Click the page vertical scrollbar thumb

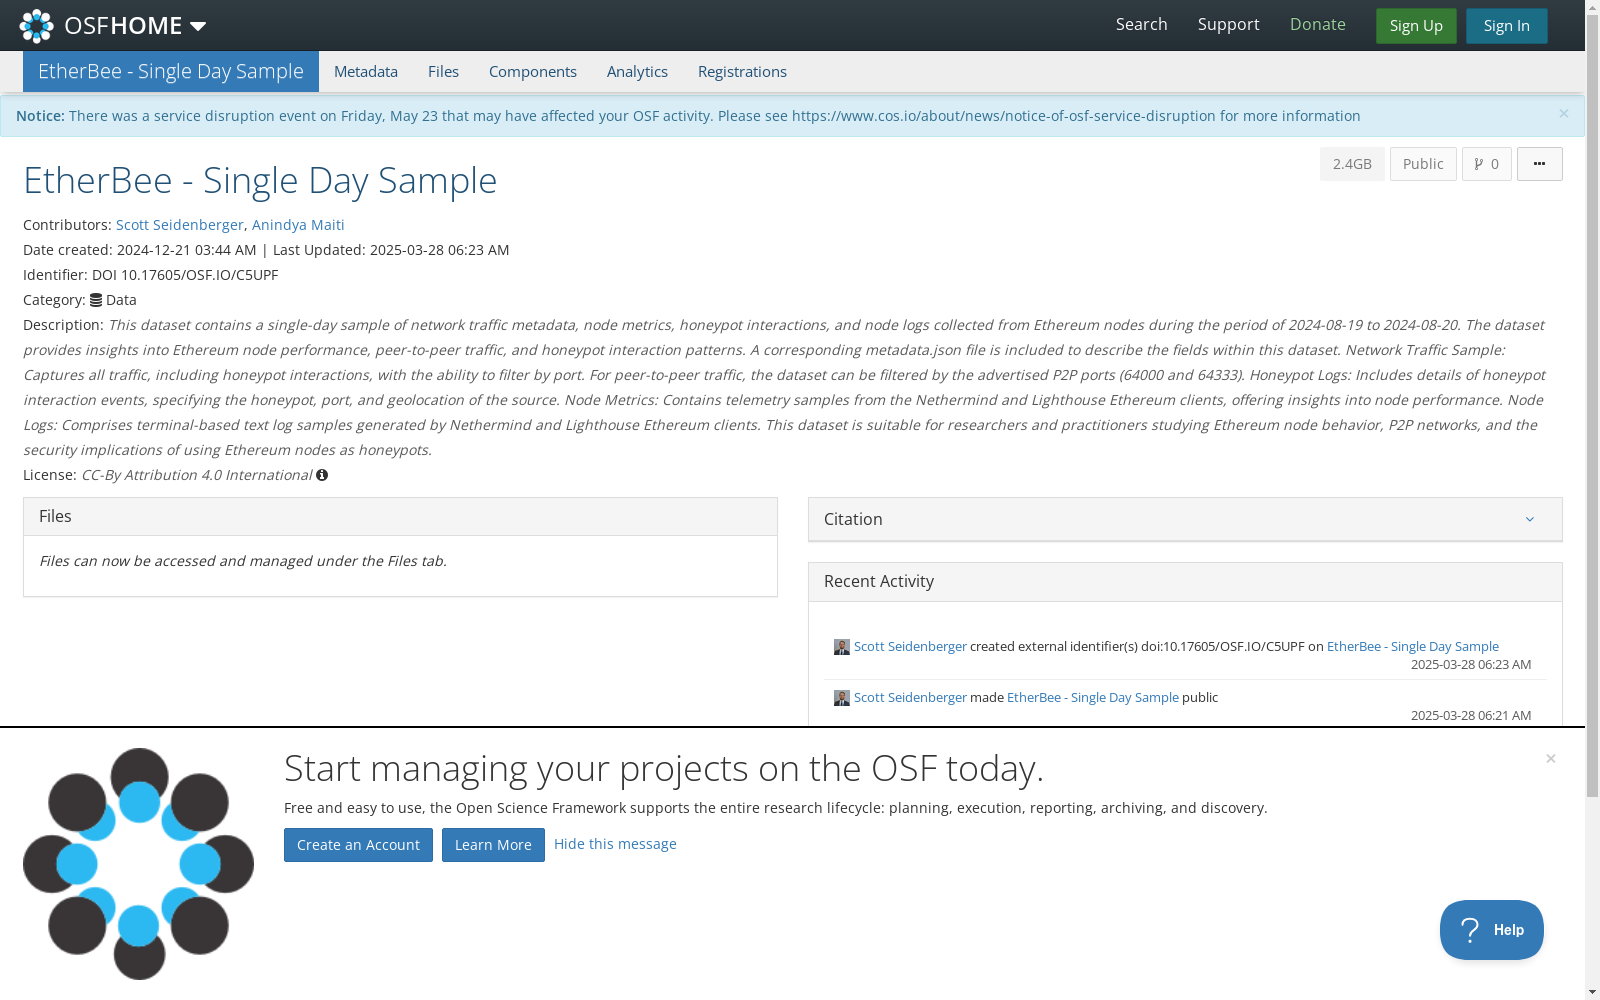pos(1592,407)
